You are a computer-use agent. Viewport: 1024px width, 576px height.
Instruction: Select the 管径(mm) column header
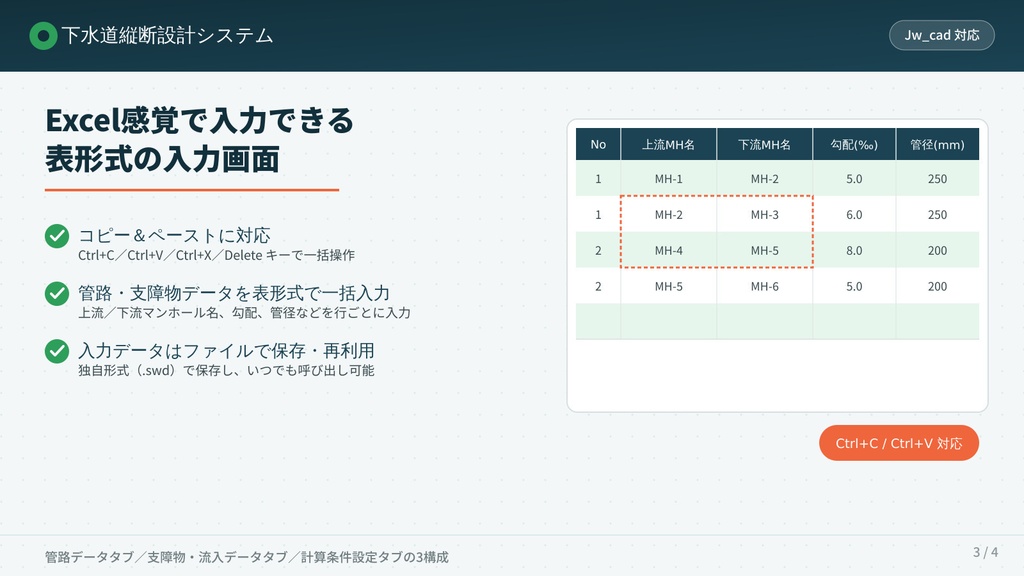click(x=937, y=144)
